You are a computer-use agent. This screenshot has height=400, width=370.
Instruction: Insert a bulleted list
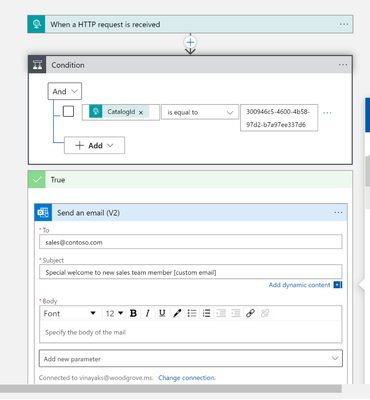click(192, 313)
